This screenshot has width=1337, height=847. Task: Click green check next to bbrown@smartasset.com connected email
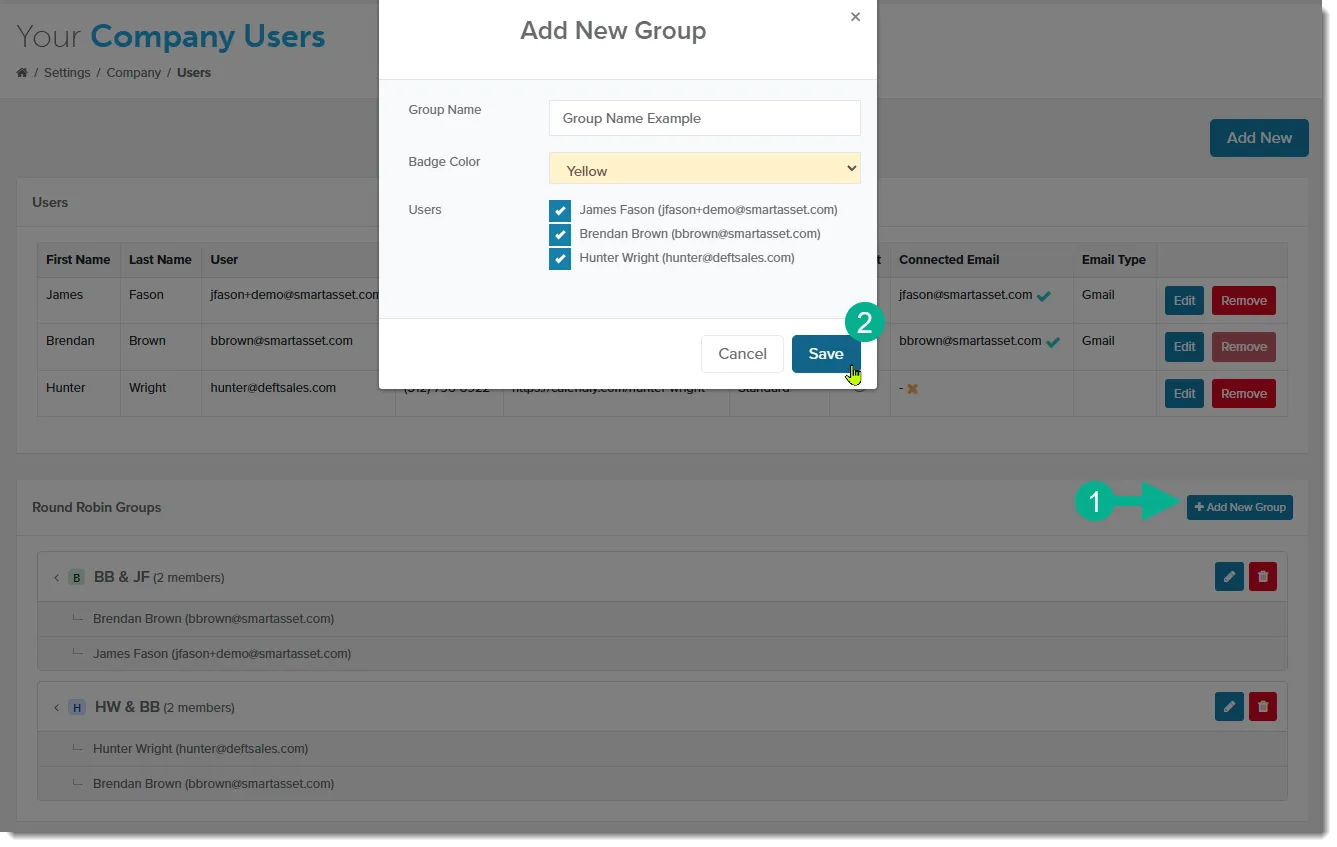pos(1053,342)
